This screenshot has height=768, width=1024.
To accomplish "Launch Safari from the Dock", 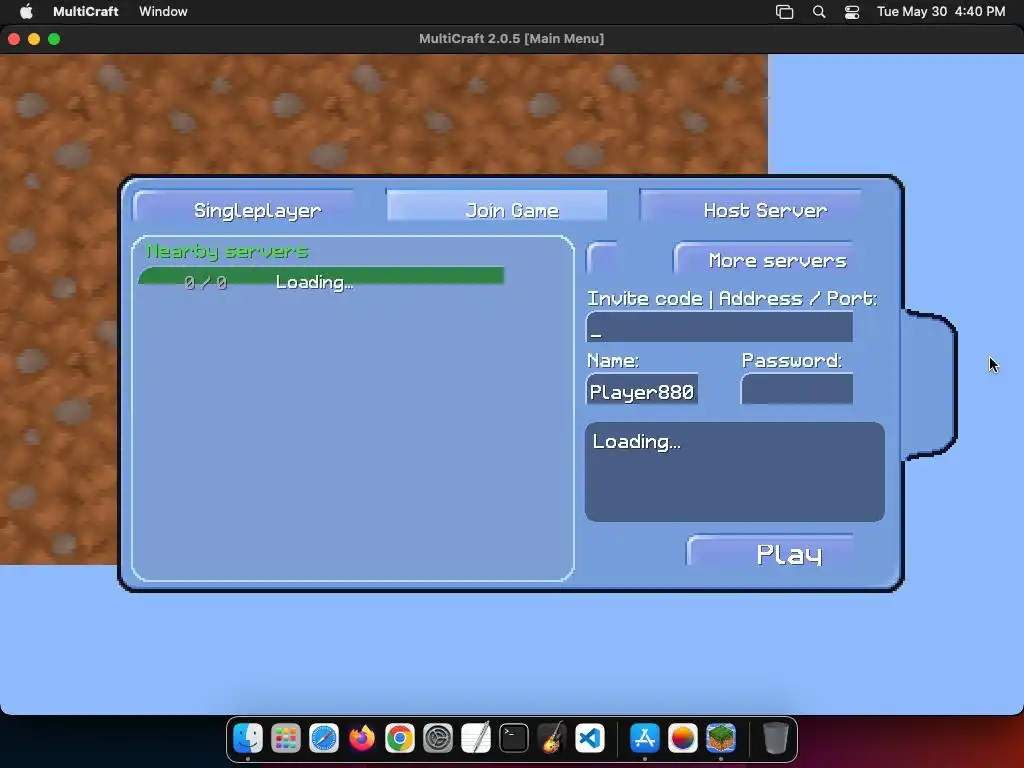I will pos(324,739).
